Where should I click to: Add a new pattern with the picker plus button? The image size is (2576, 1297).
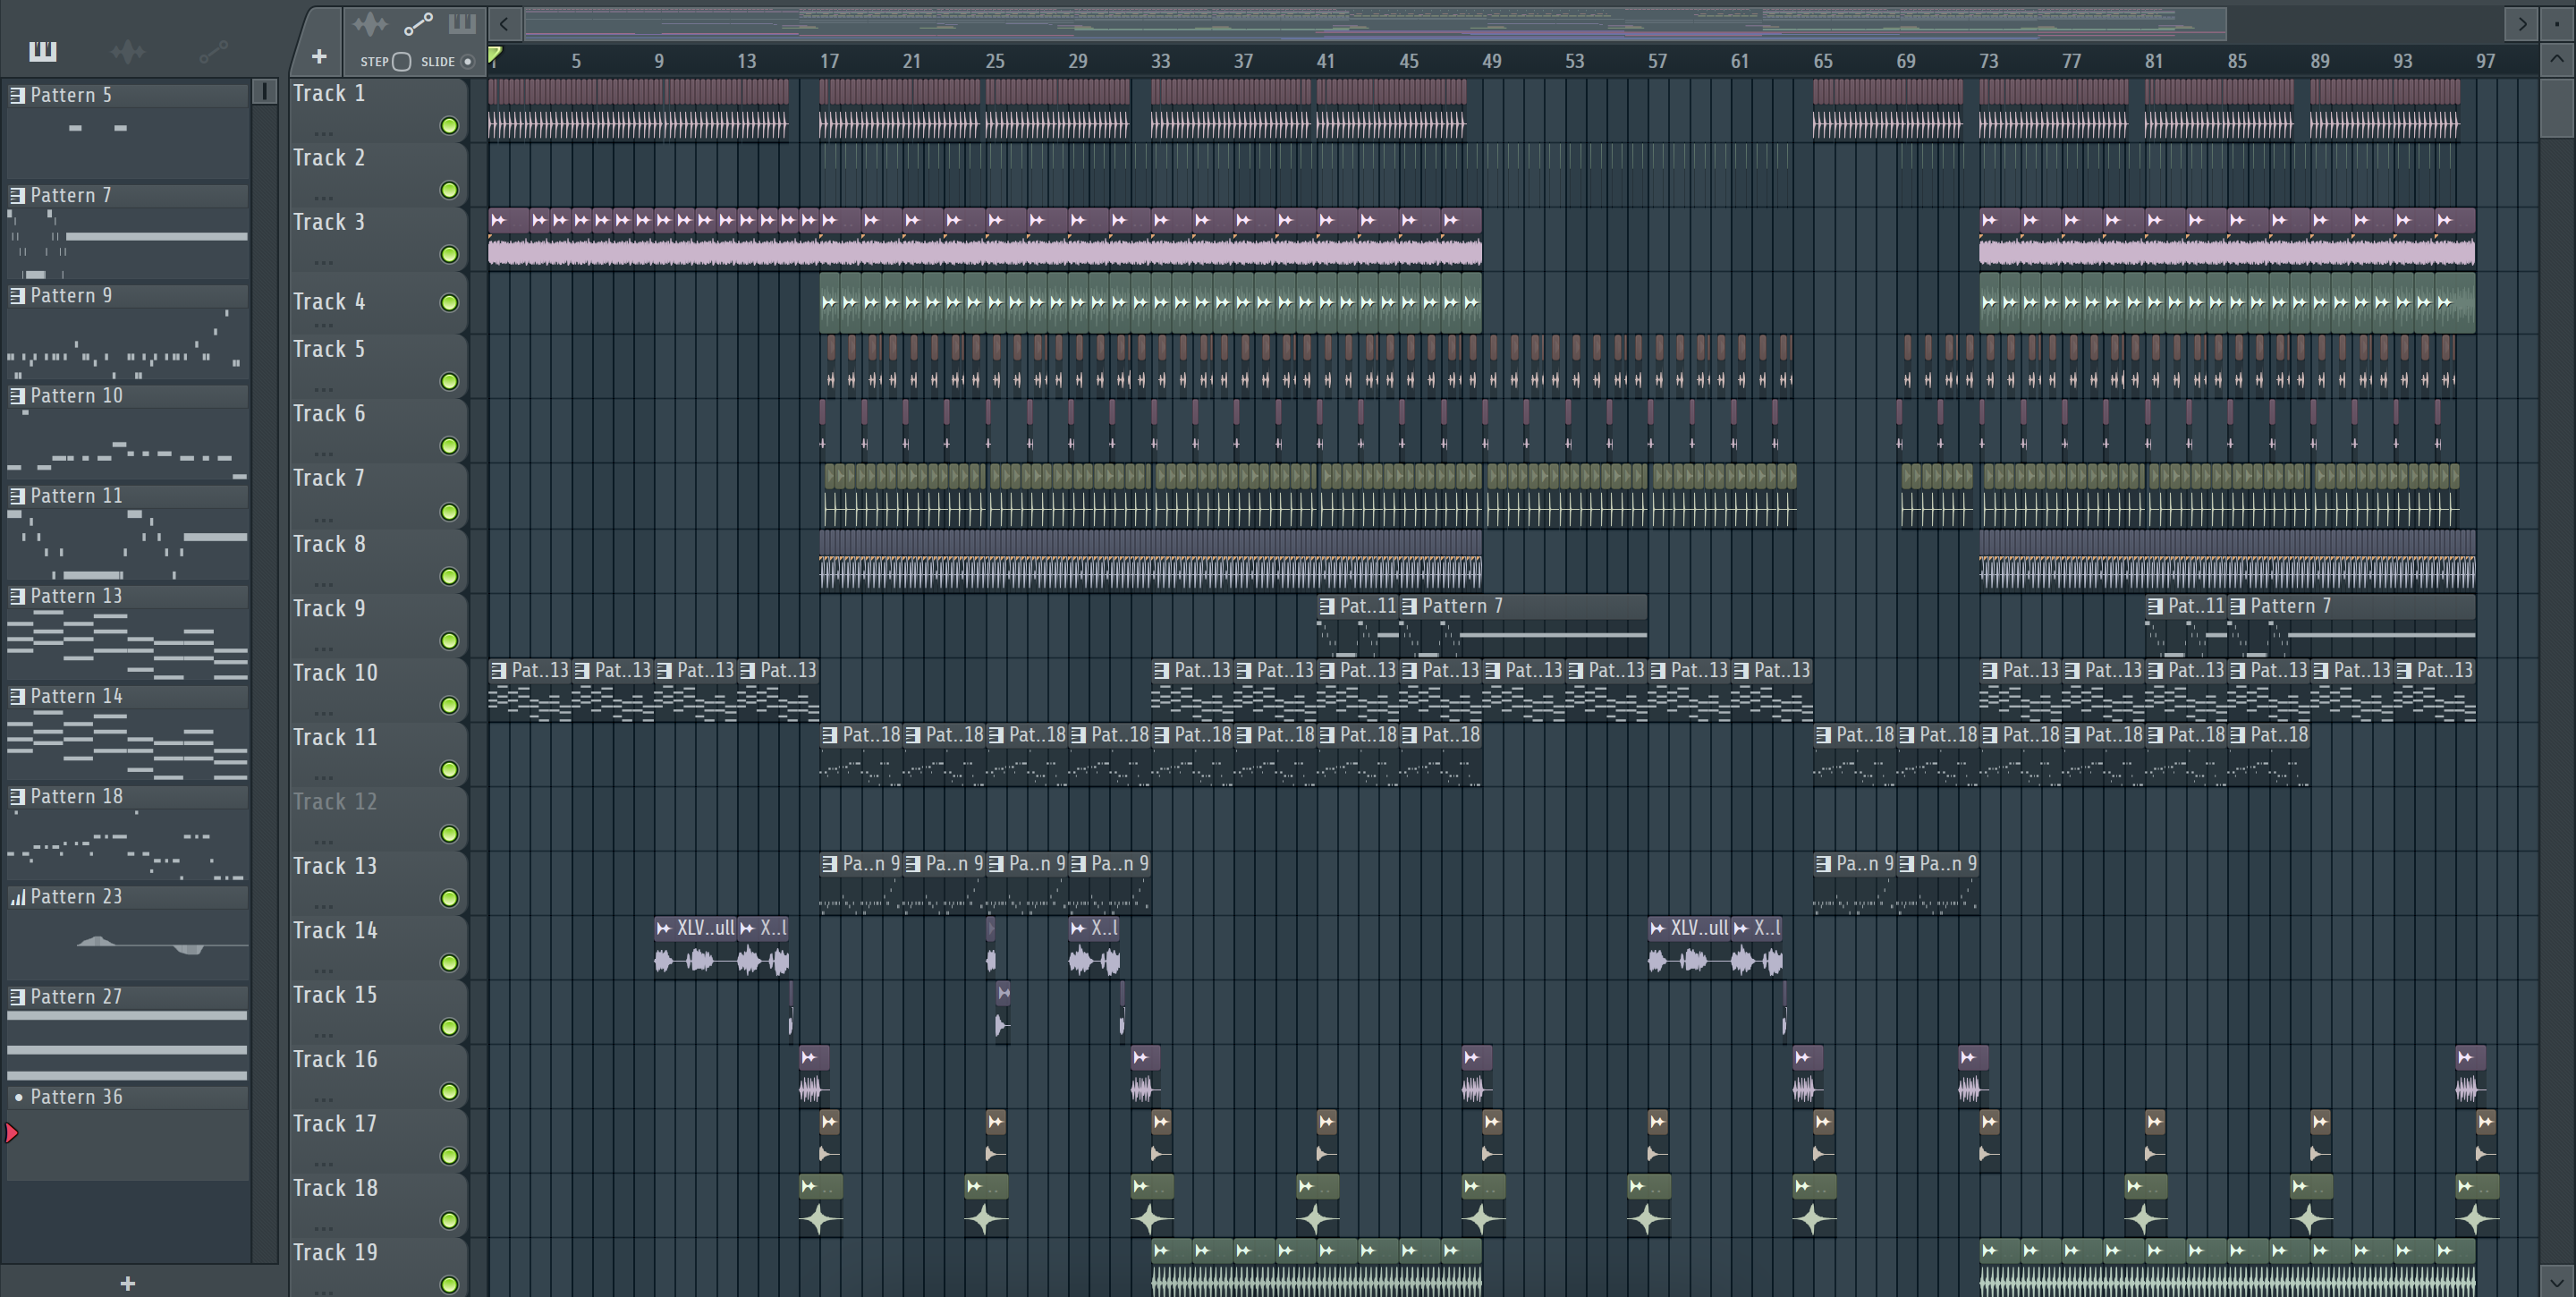click(x=127, y=1283)
